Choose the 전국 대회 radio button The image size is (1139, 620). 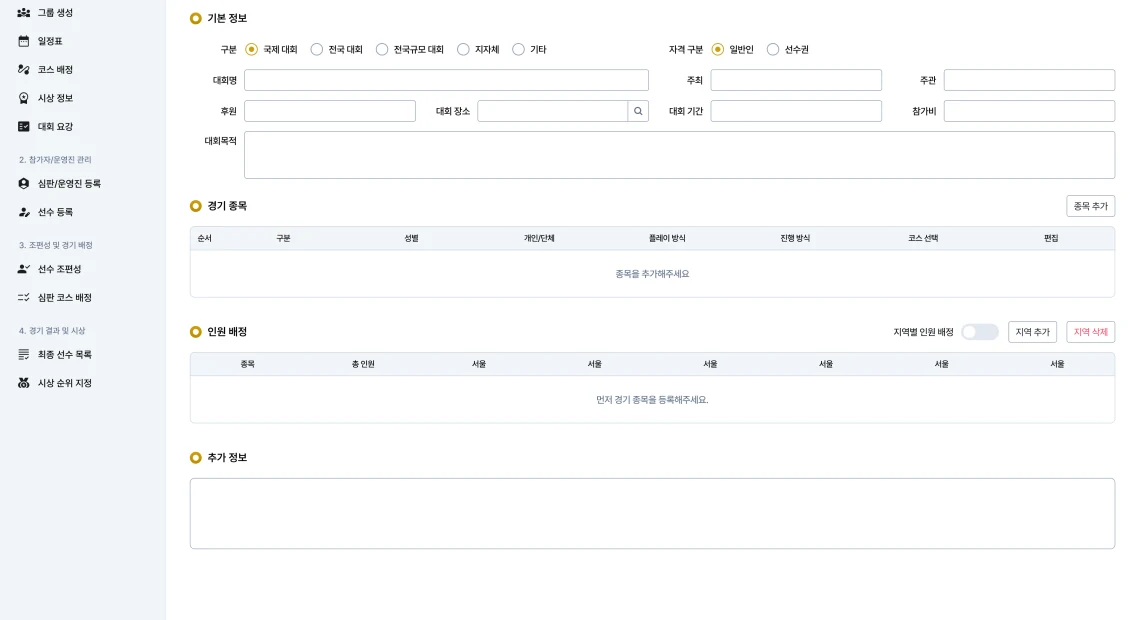coord(317,49)
